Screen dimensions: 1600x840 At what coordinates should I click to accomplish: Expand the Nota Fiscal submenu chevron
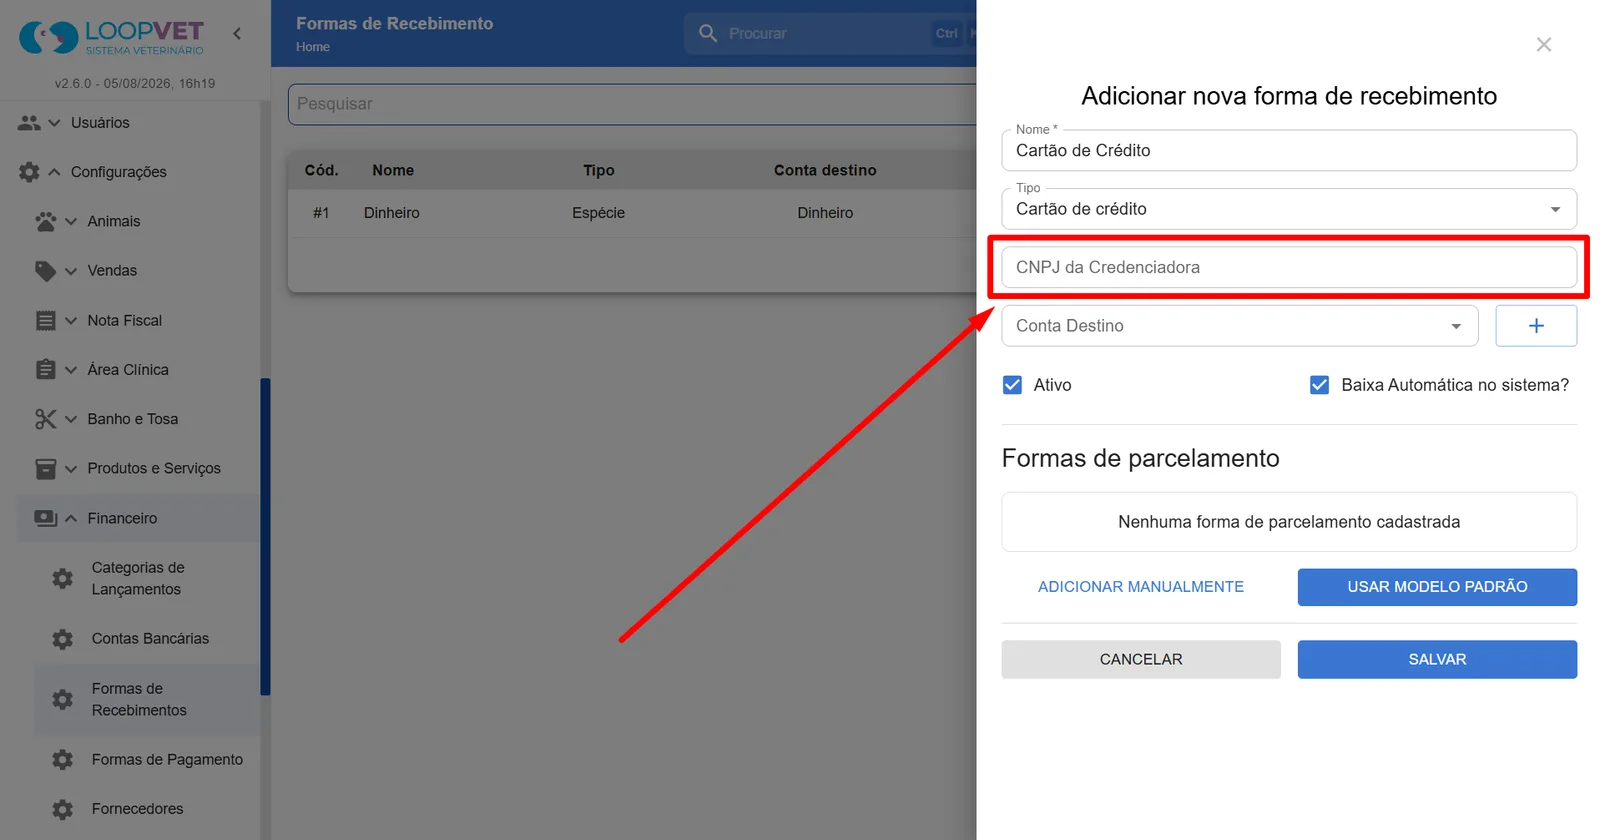[x=71, y=320]
